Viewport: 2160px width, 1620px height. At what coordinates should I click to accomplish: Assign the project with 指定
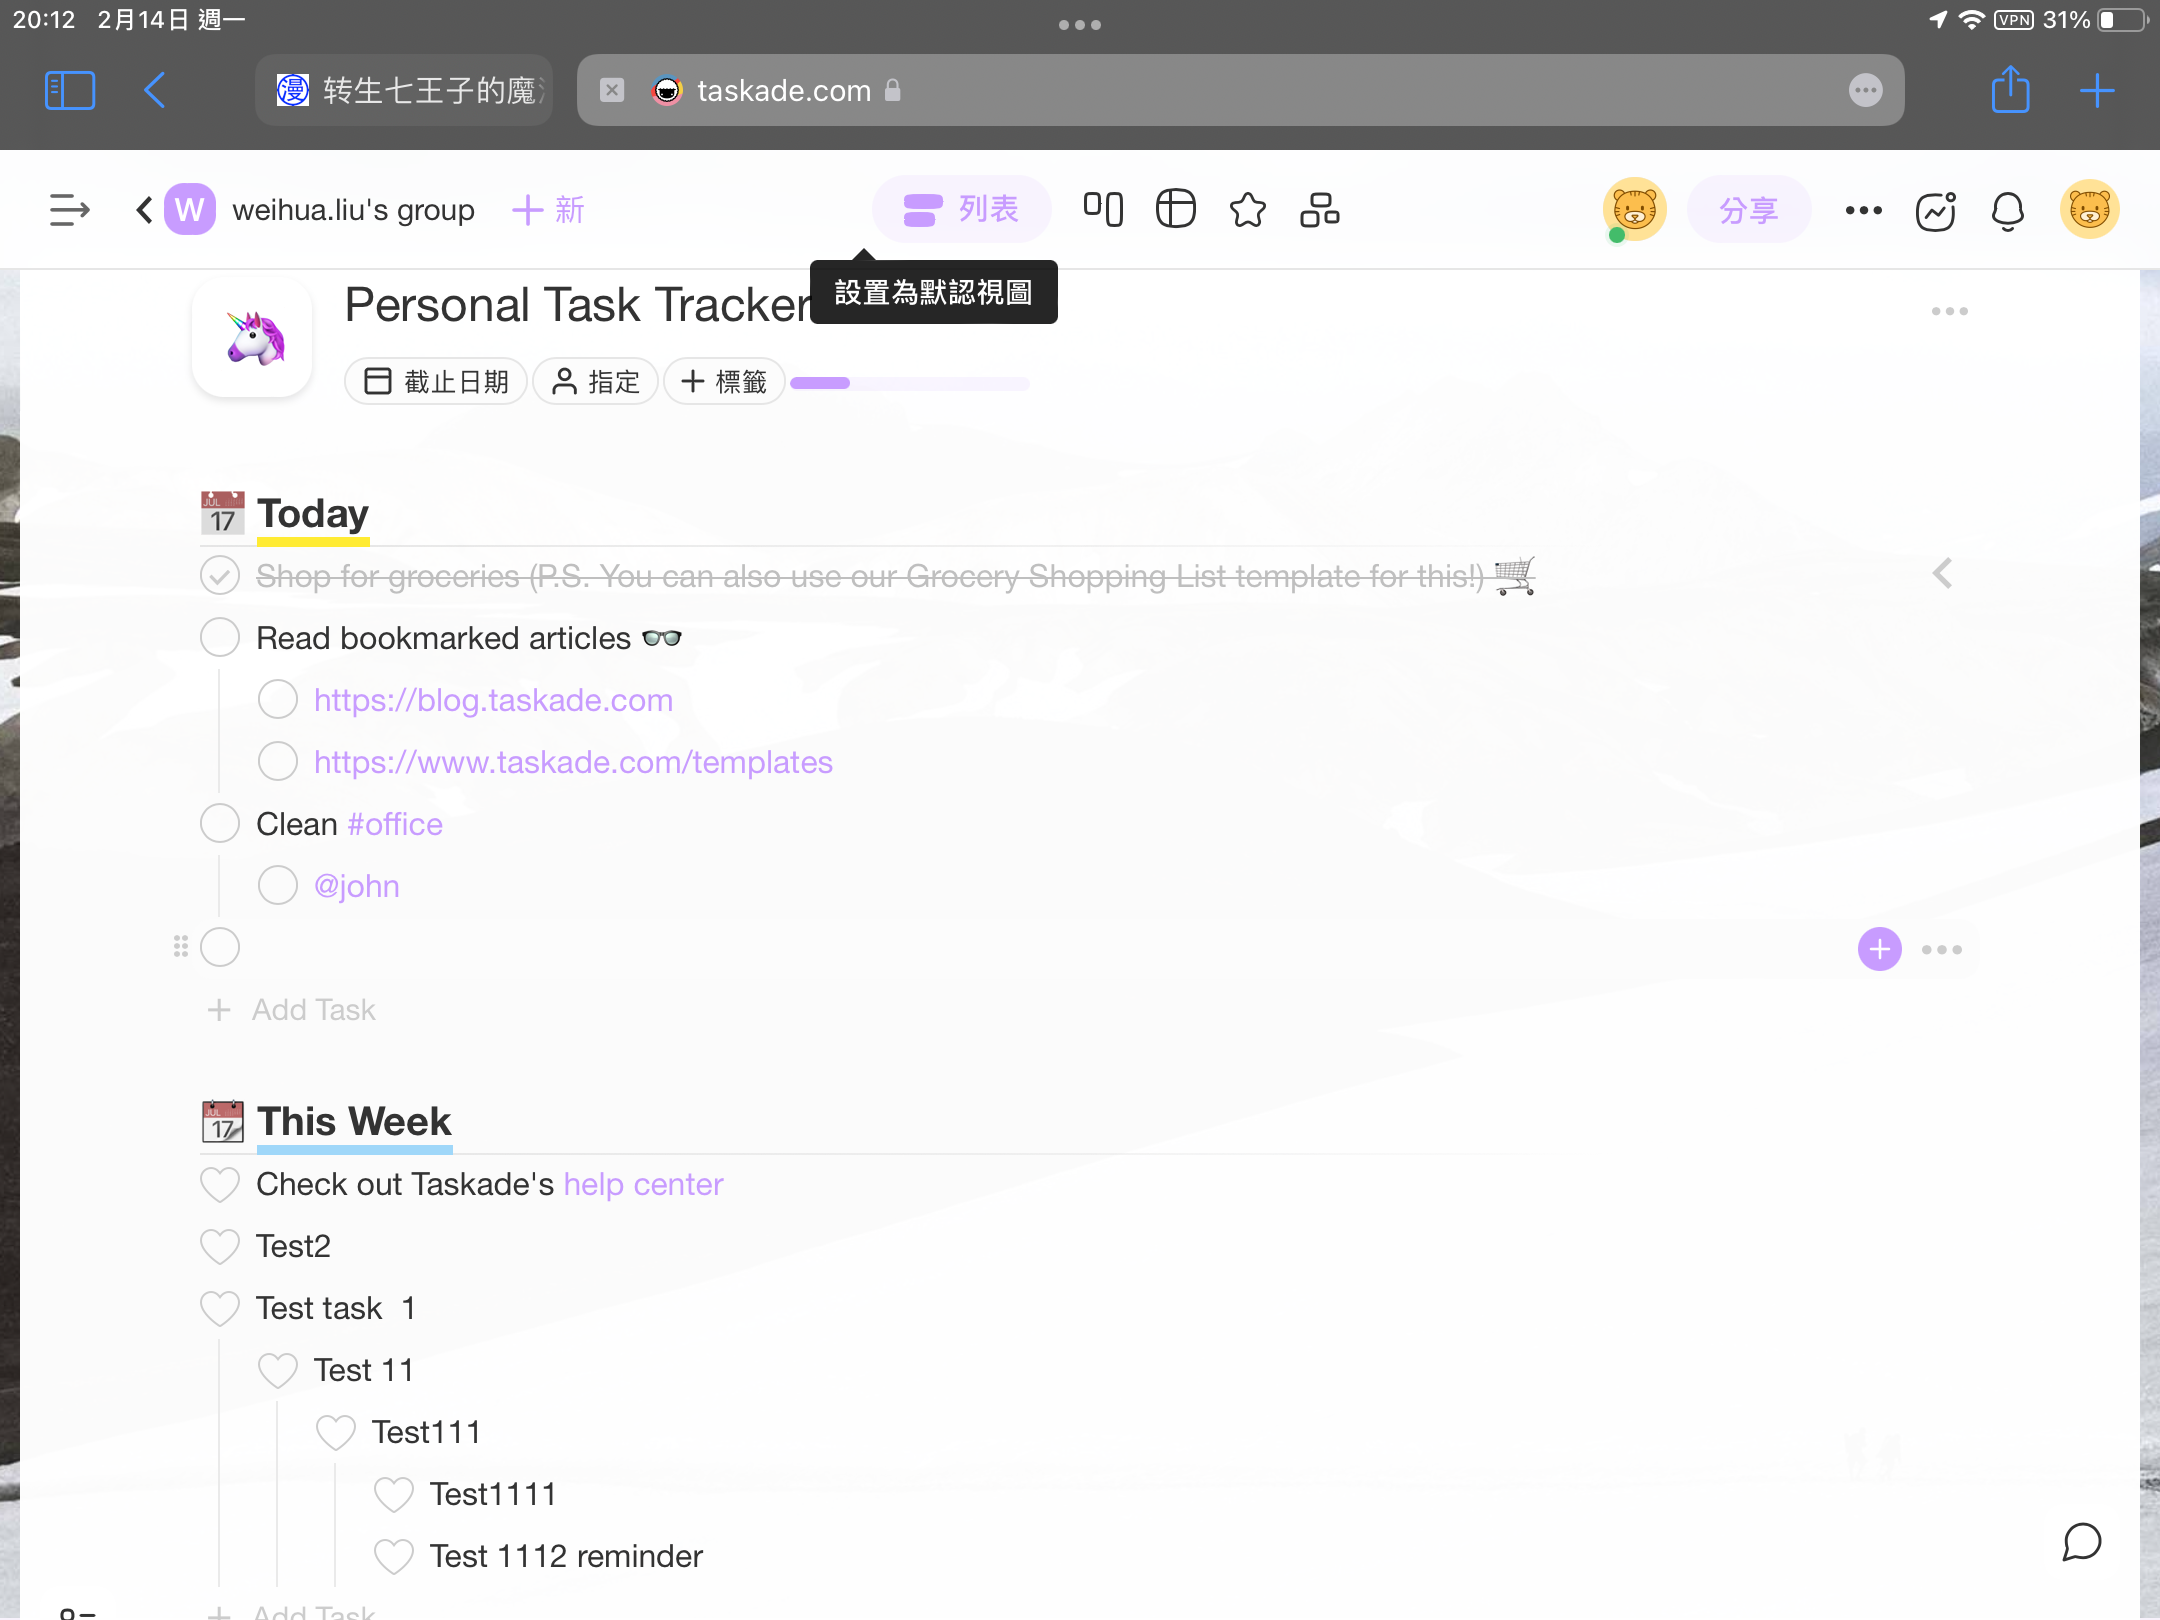tap(596, 381)
